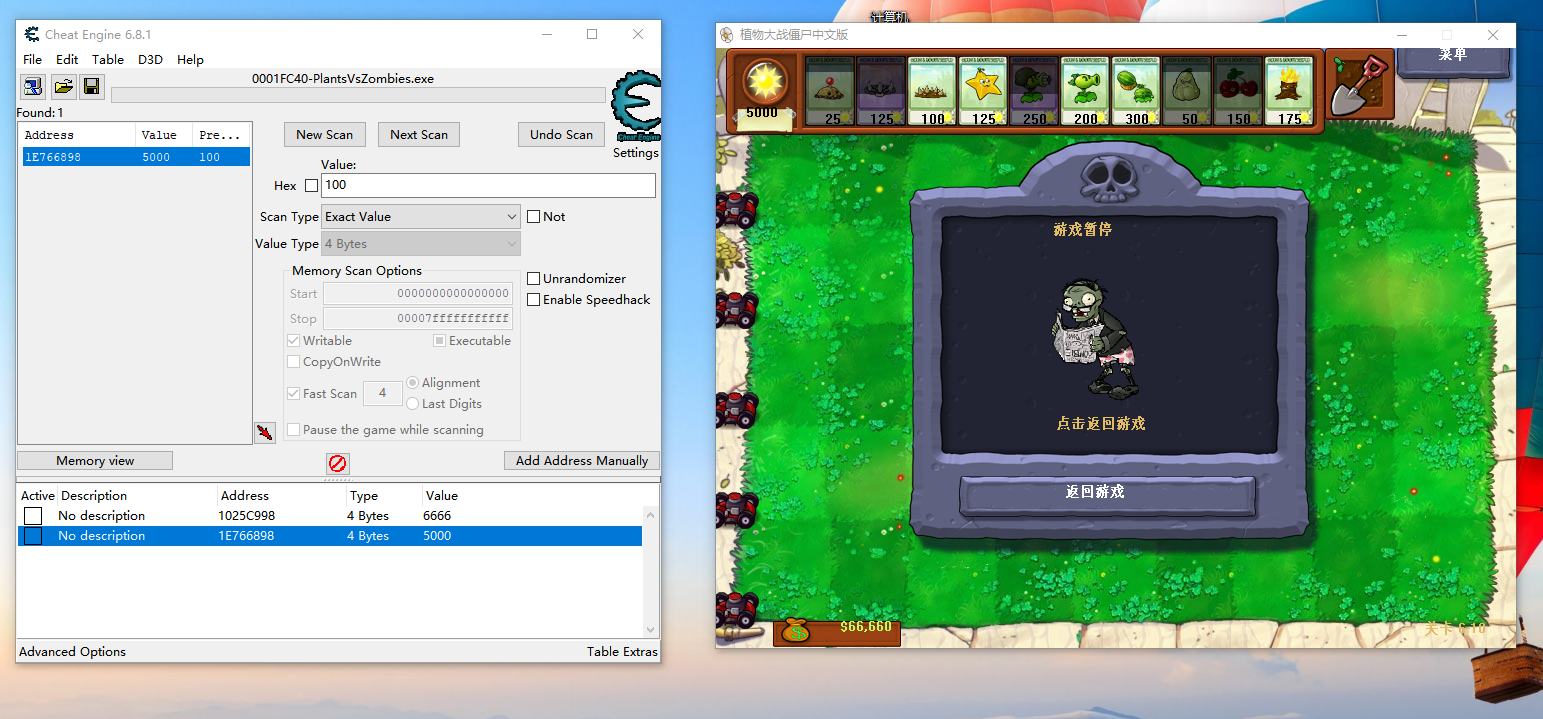The height and width of the screenshot is (719, 1543).
Task: Pick the Spikeweed seed packet costing 100
Action: pos(932,91)
